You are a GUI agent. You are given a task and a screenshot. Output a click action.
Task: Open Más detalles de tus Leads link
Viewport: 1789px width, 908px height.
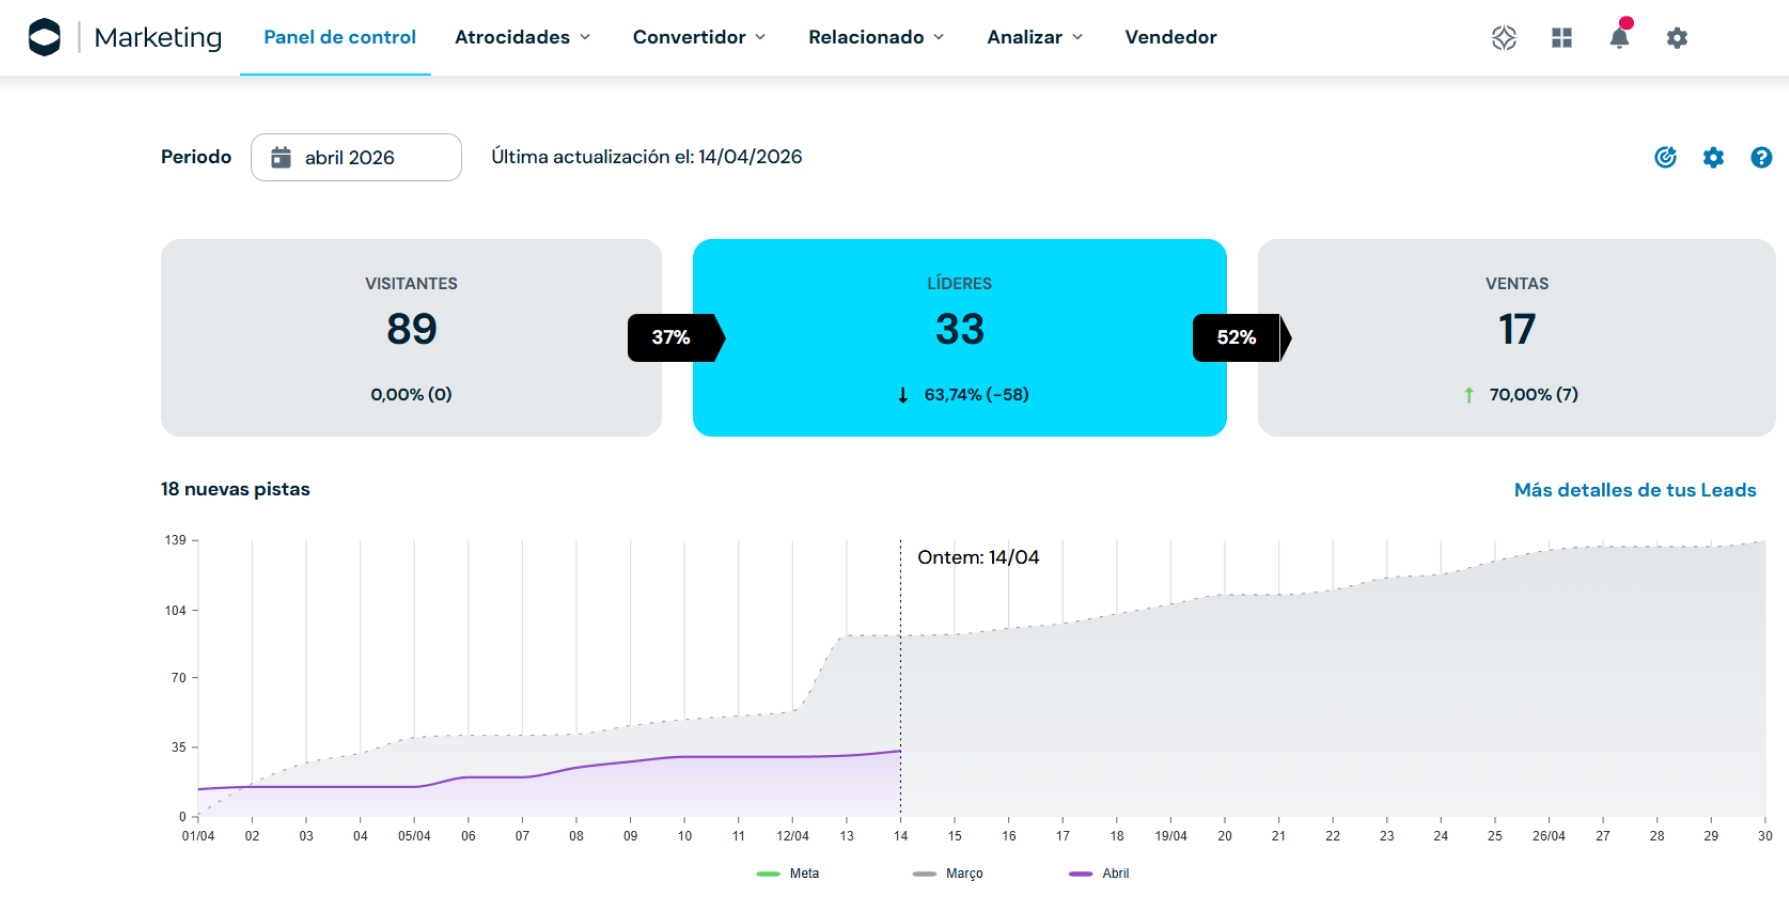coord(1634,490)
